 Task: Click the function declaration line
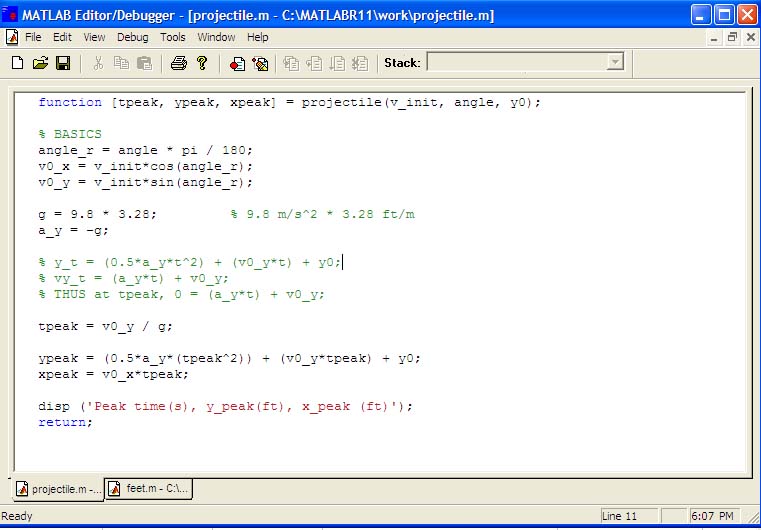coord(289,102)
